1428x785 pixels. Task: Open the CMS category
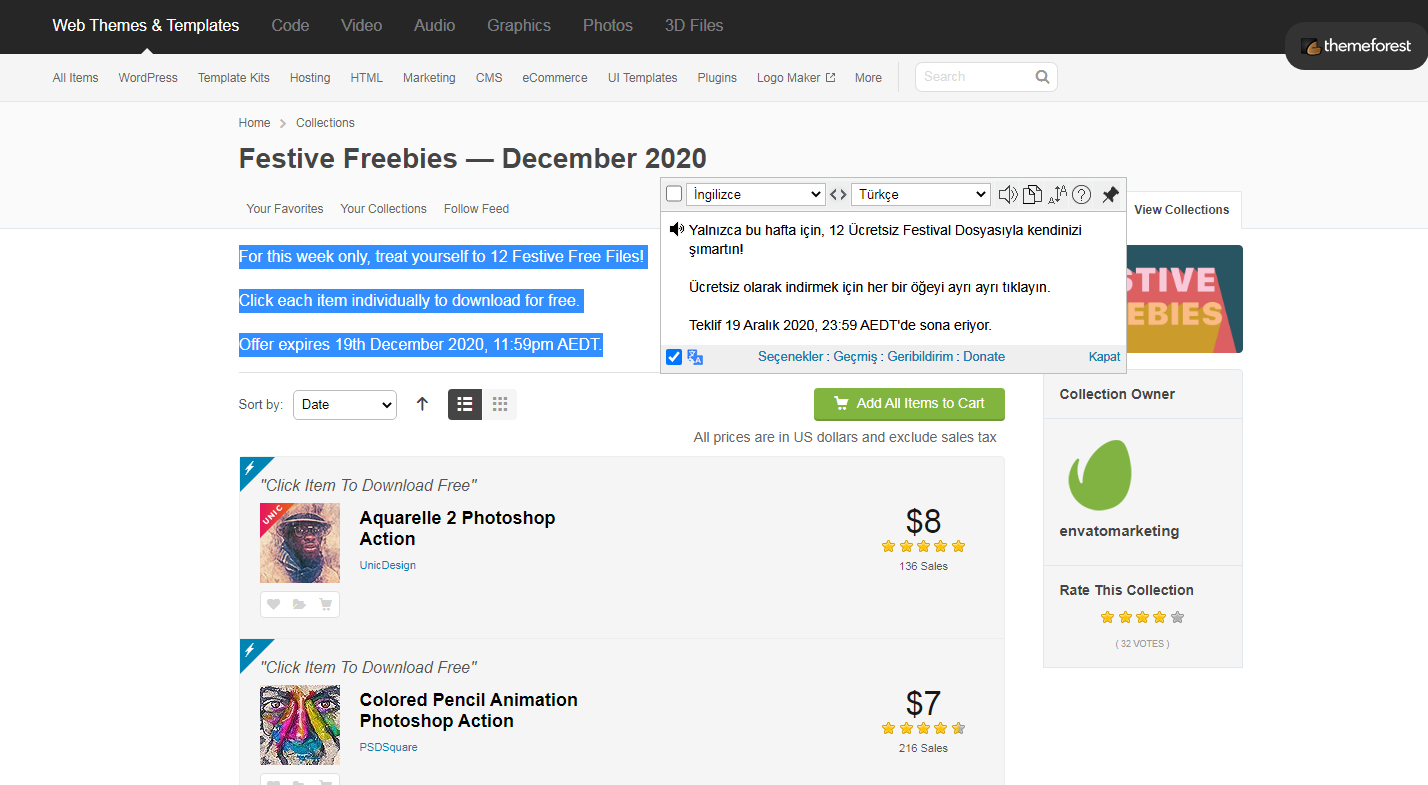click(489, 78)
